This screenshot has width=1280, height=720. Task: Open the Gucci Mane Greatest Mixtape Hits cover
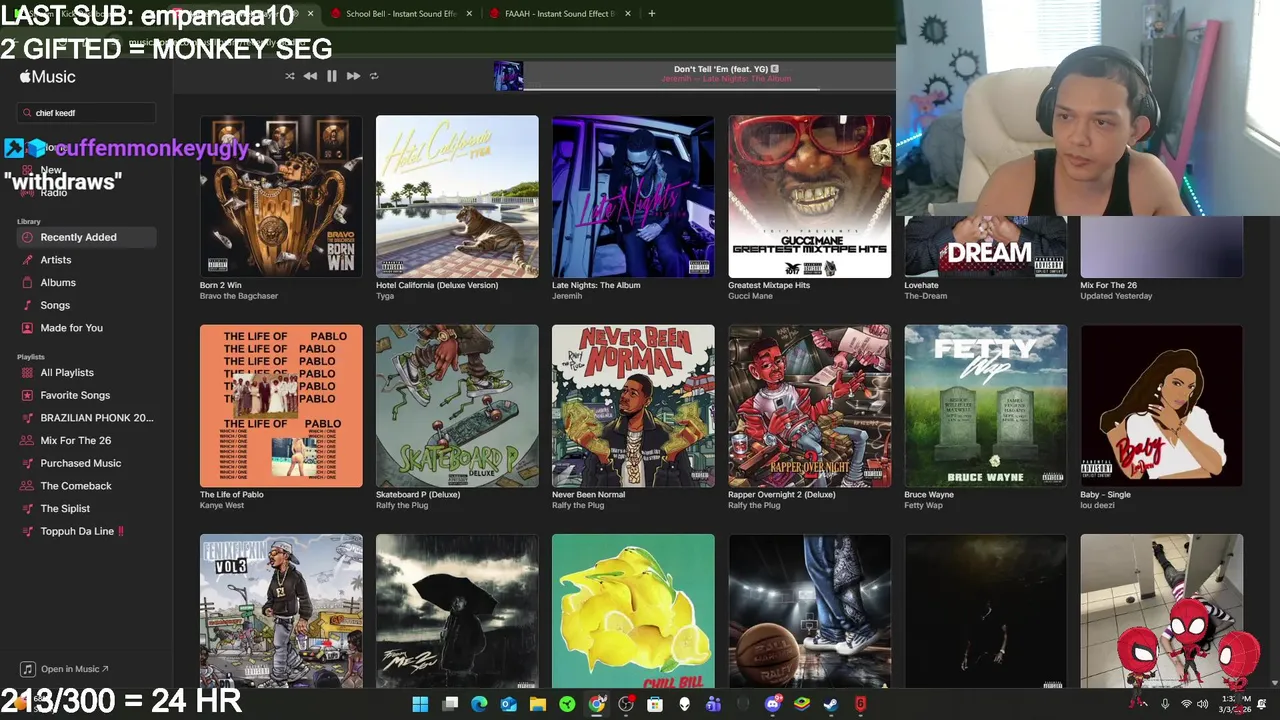pos(810,196)
